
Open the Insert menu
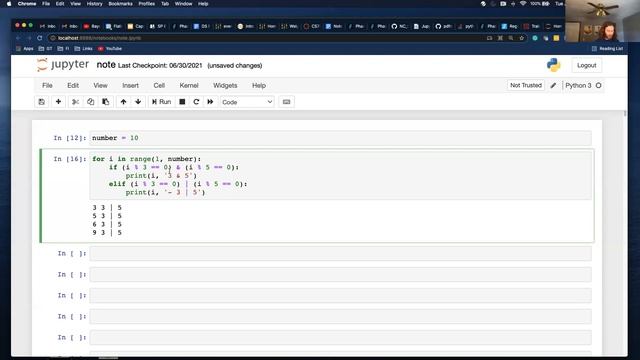[x=131, y=85]
